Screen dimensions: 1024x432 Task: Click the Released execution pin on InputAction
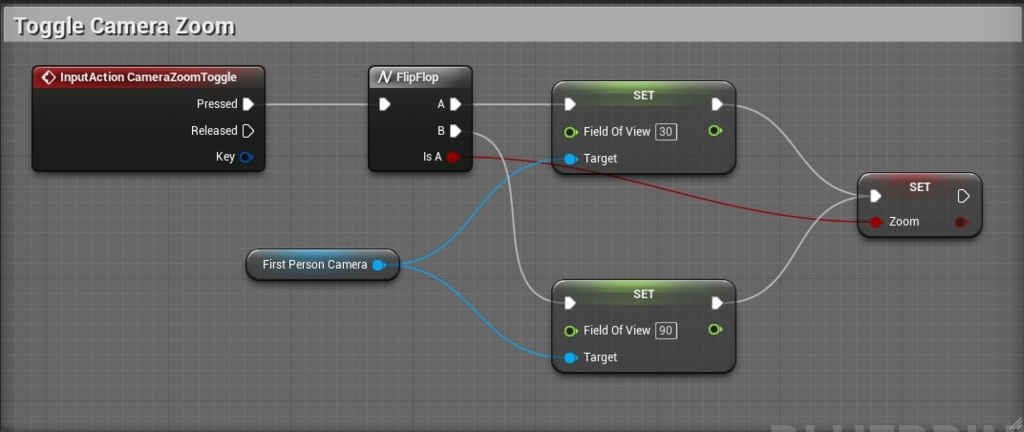tap(248, 131)
